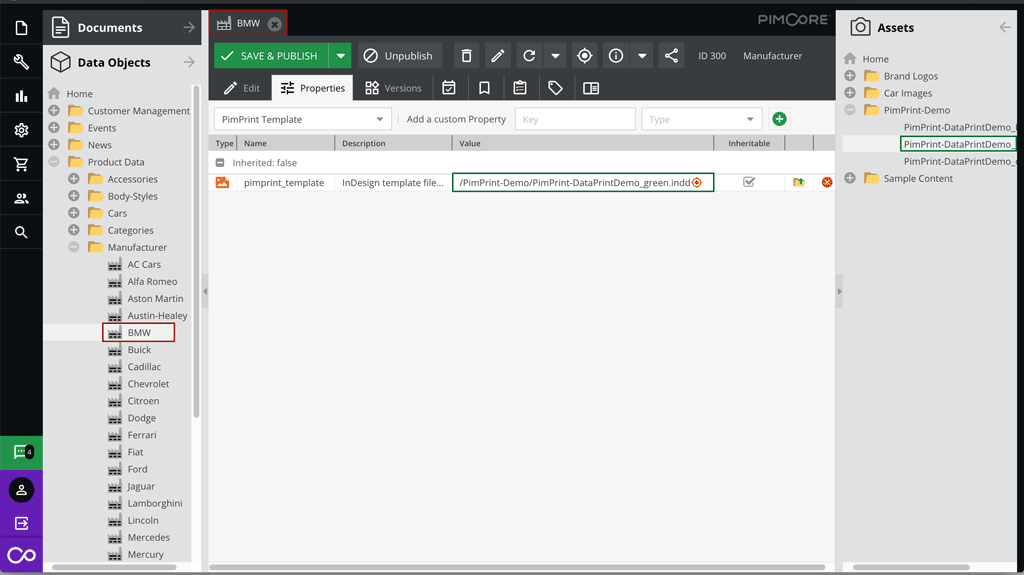
Task: Expand the Brand Logos asset folder
Action: 850,76
